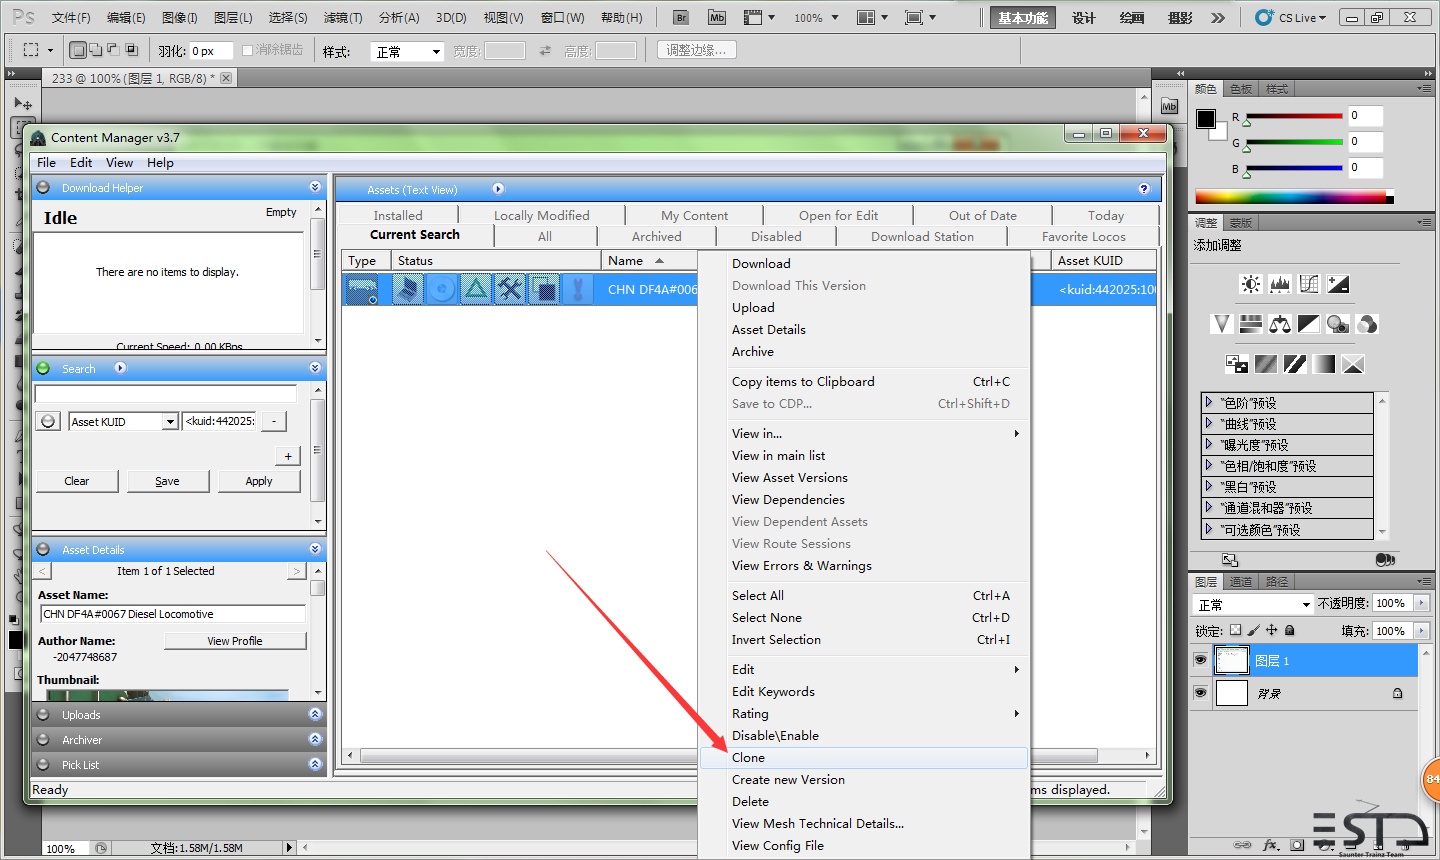The height and width of the screenshot is (860, 1440).
Task: Add an Exposure adjustment in Photoshop
Action: 1338,285
